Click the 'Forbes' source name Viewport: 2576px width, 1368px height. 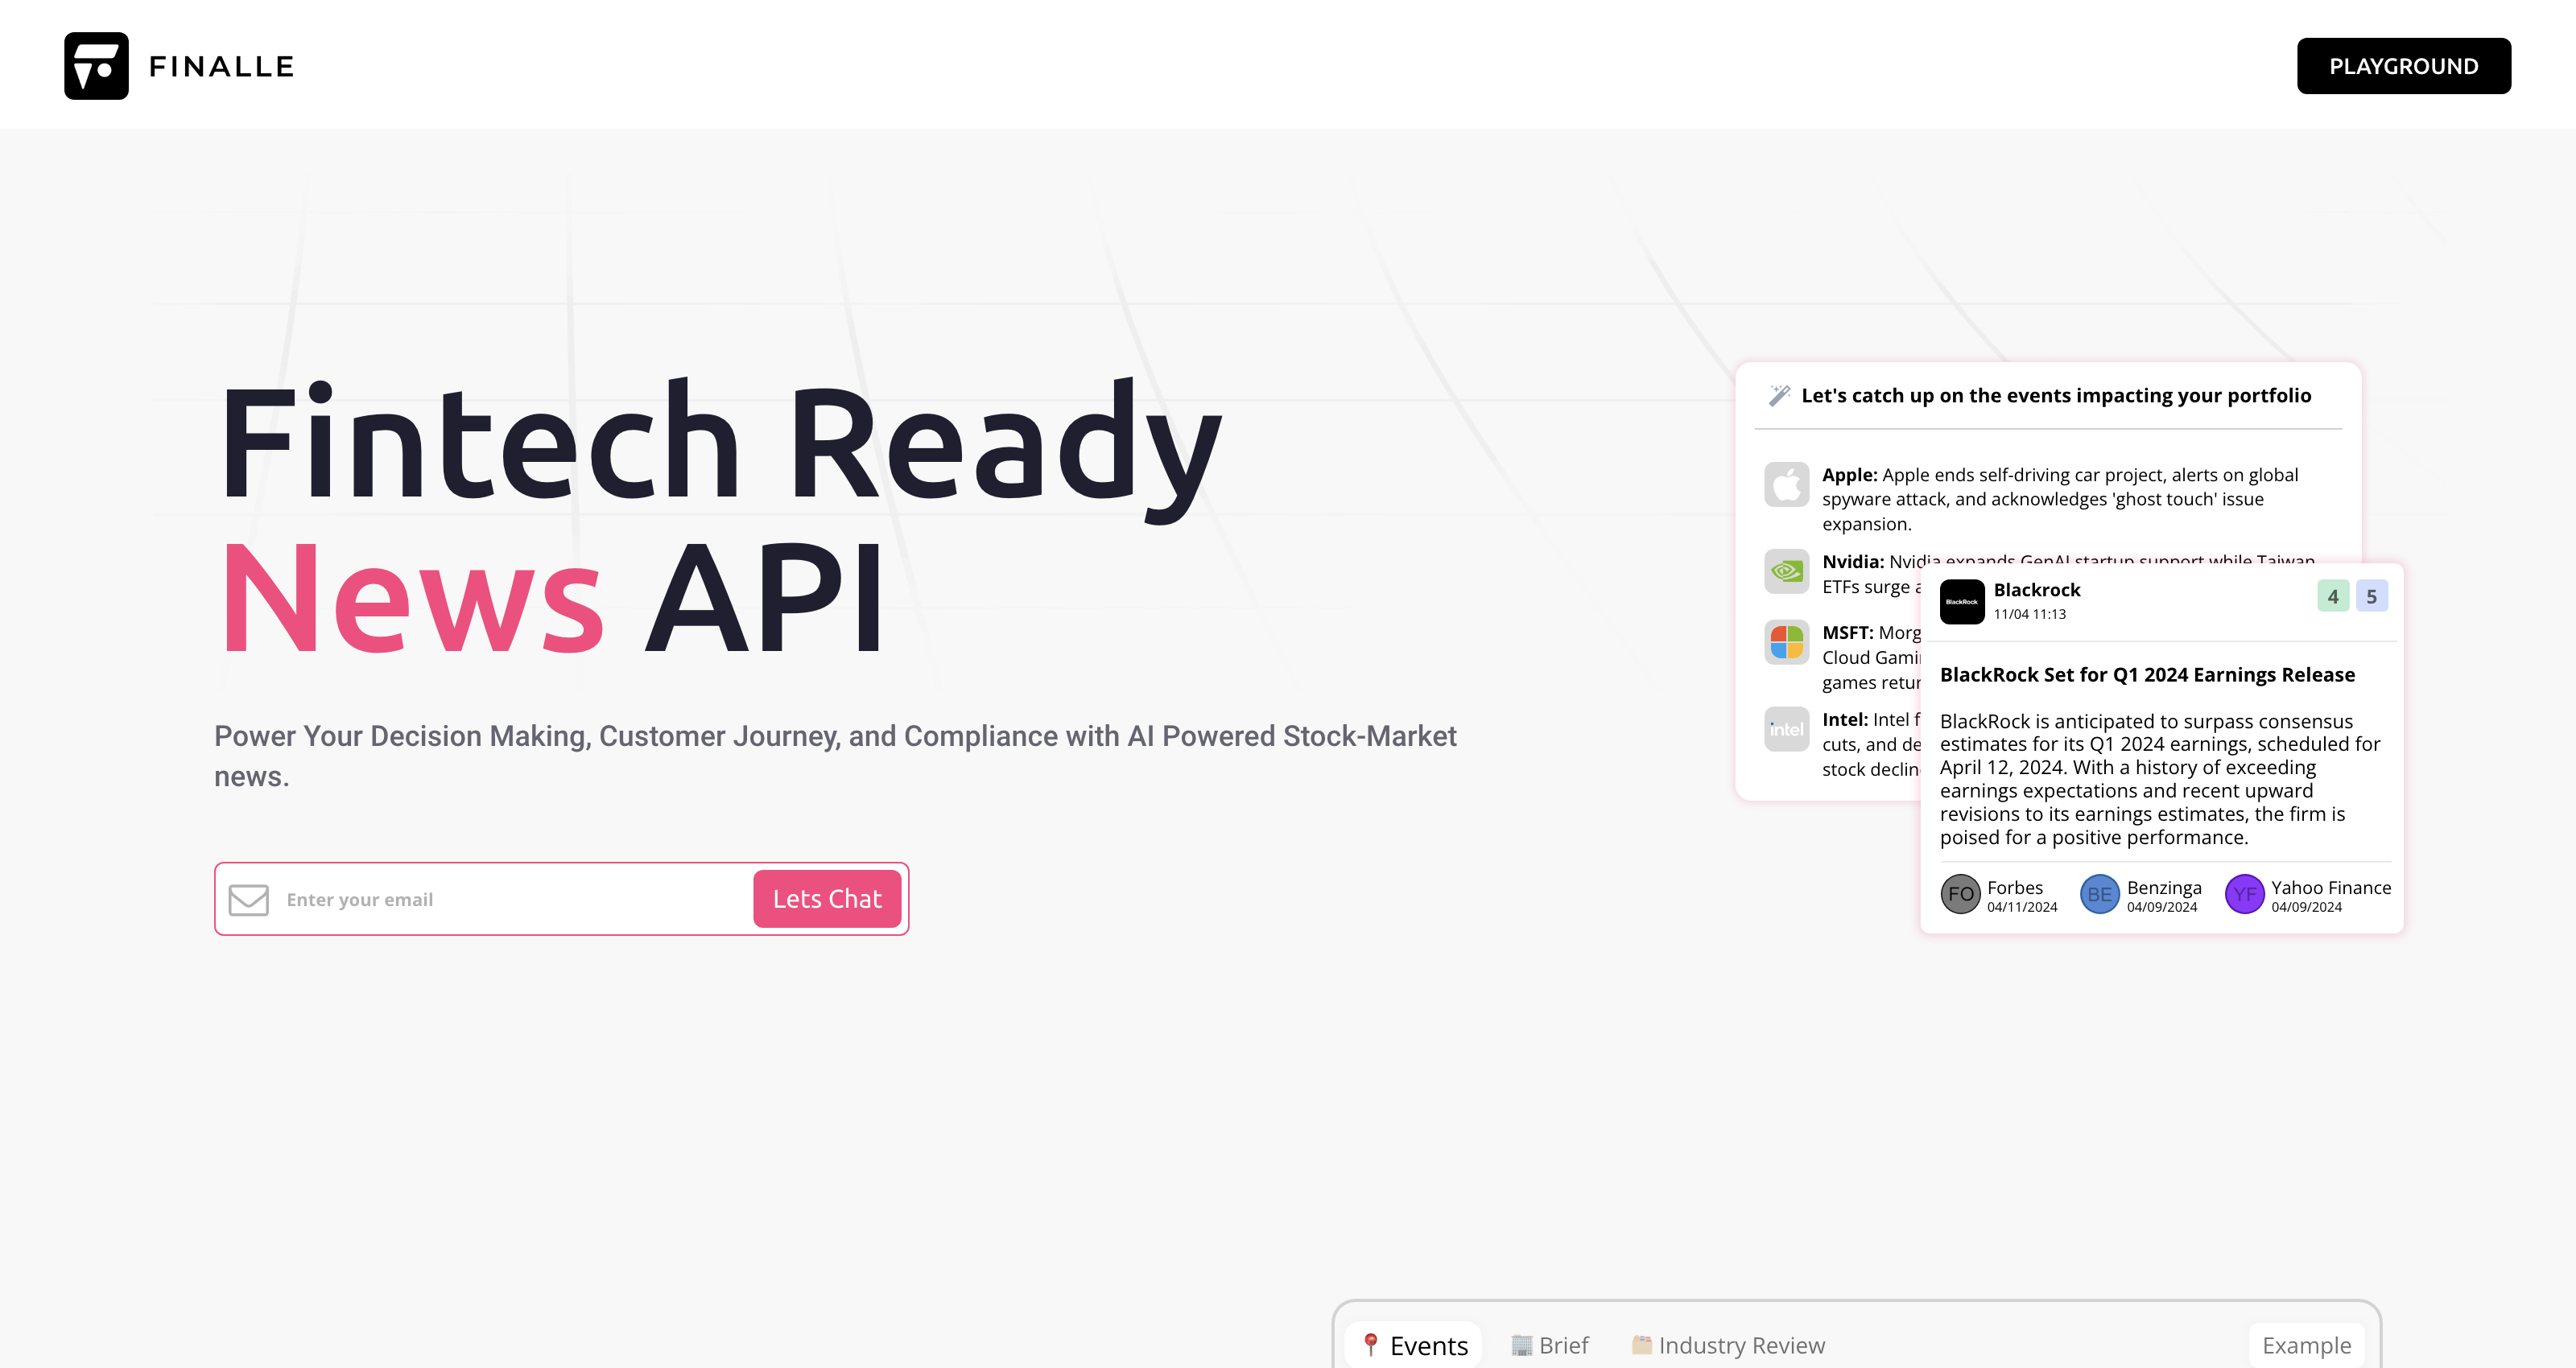click(x=2014, y=887)
